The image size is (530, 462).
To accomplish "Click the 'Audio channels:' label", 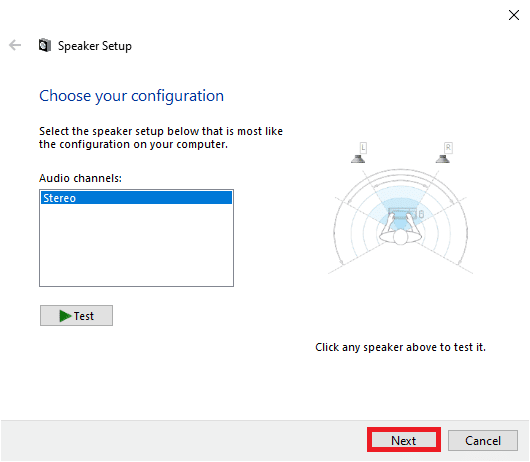I will [x=80, y=178].
